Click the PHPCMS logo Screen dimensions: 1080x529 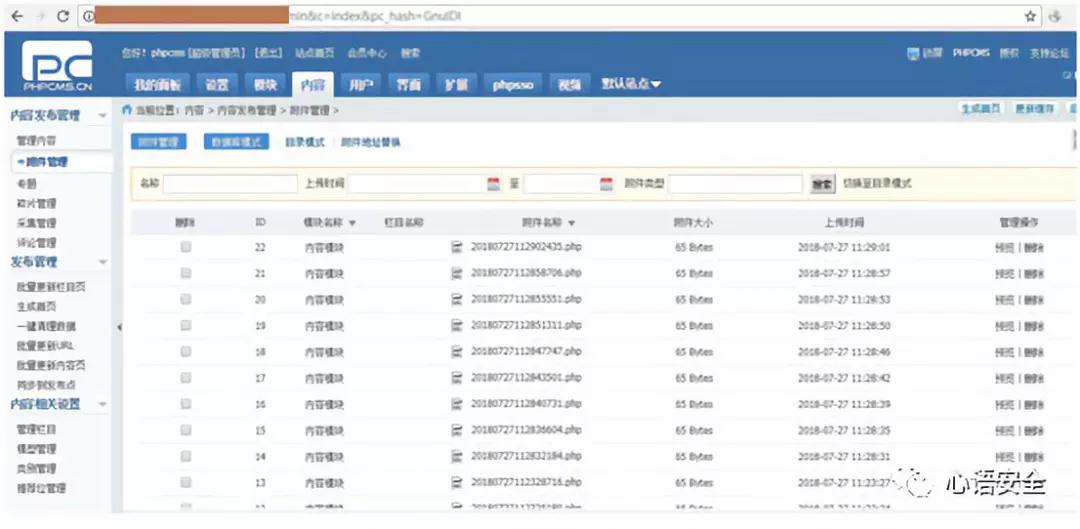point(57,65)
